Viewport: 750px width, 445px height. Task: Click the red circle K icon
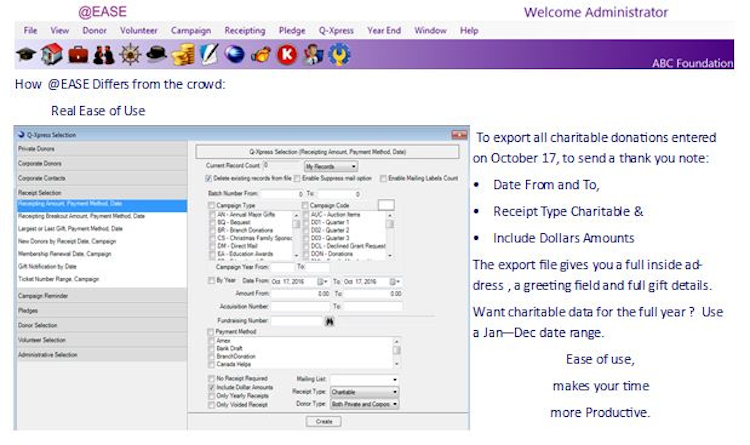pos(287,55)
